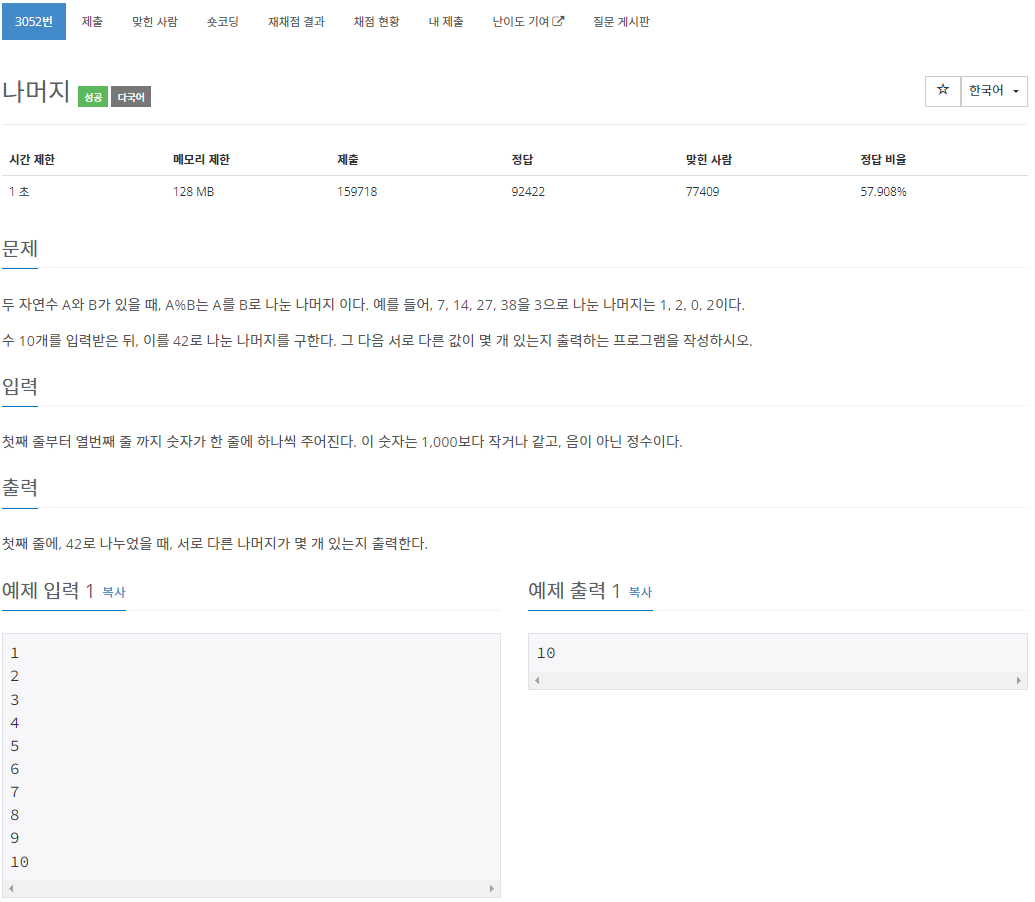This screenshot has width=1035, height=902.
Task: Click the 시간 제한 column header
Action: (32, 160)
